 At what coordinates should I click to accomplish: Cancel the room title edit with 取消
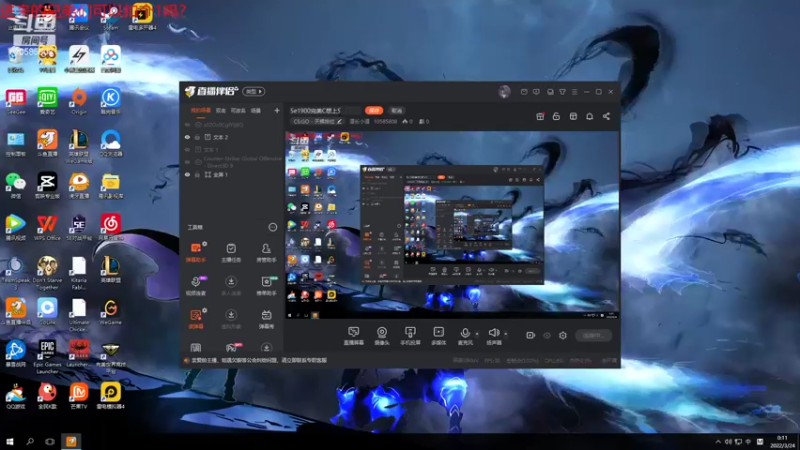pos(397,110)
